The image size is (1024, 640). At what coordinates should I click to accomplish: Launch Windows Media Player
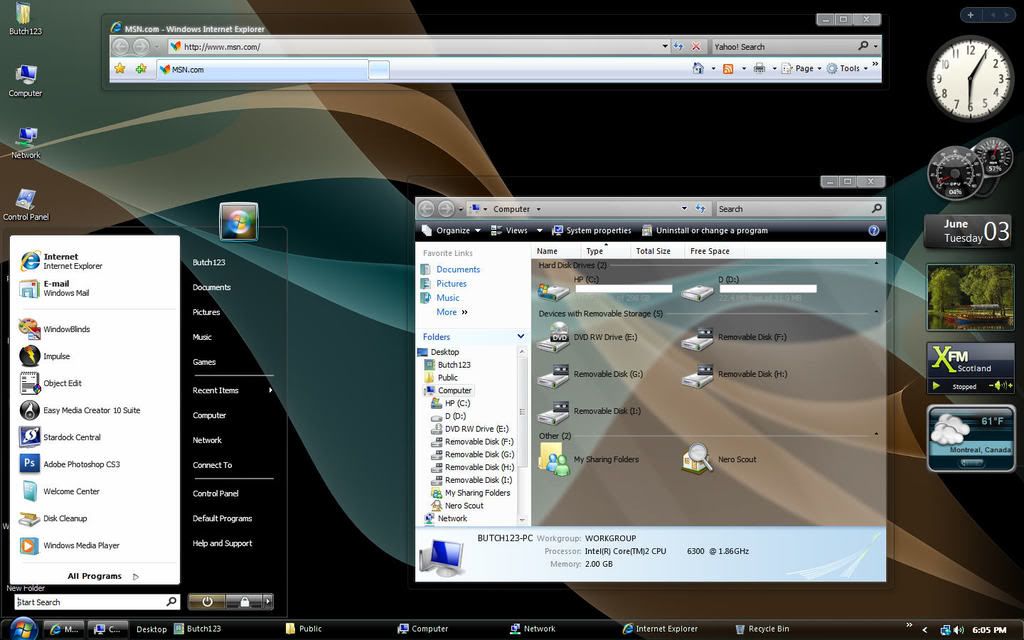click(x=69, y=545)
